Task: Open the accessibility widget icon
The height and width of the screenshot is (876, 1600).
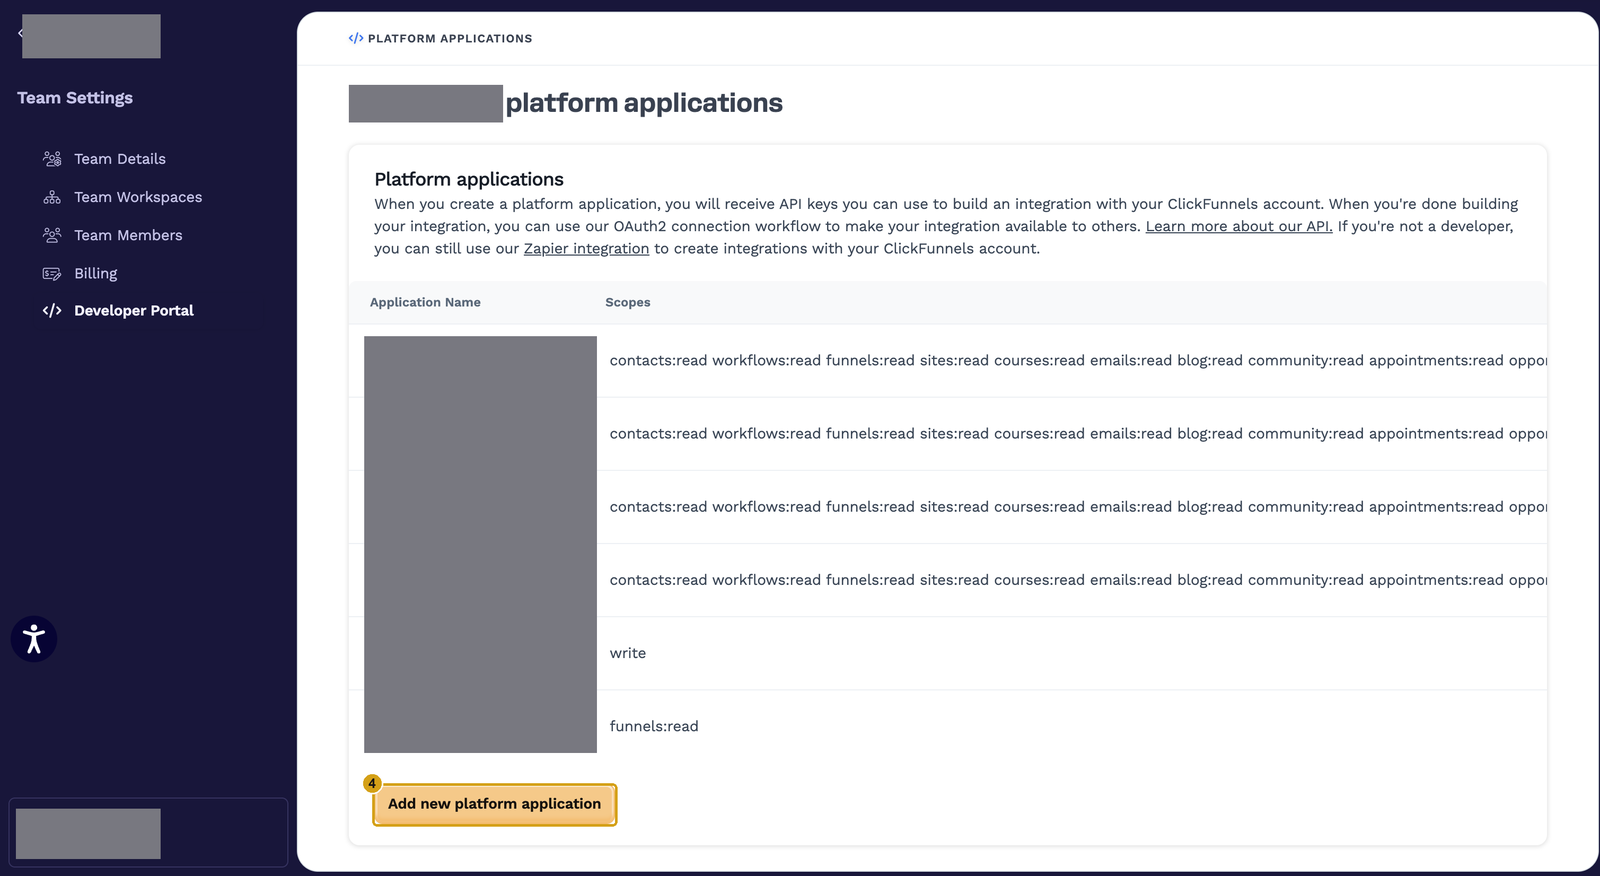Action: pos(34,639)
